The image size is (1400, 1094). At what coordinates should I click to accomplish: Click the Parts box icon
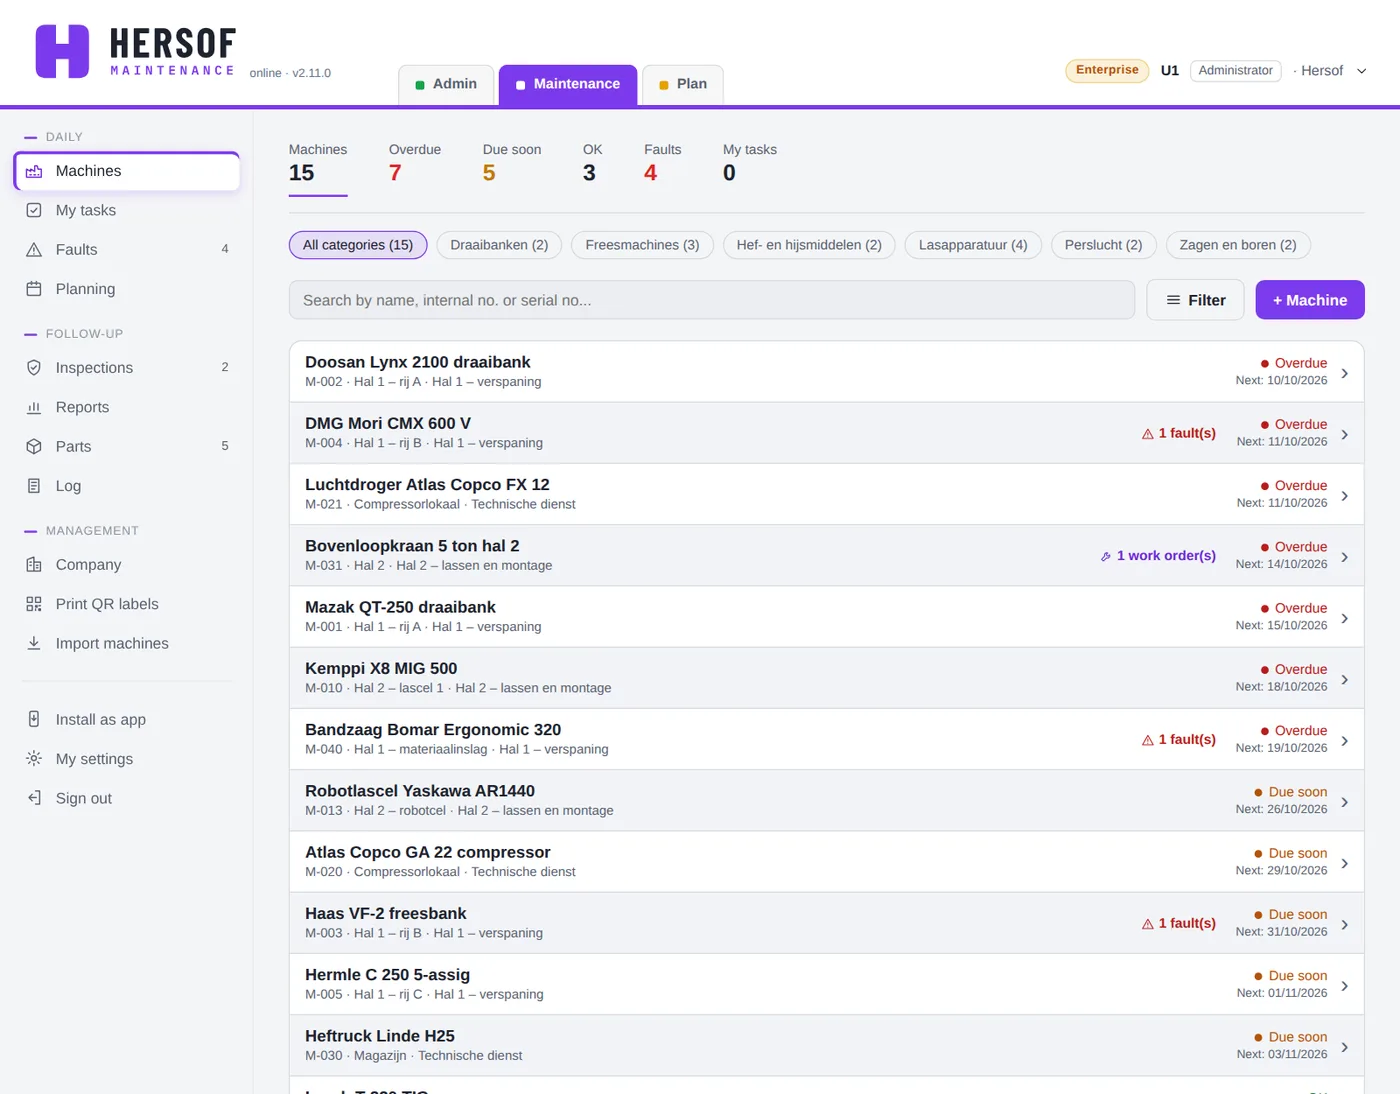[x=34, y=447]
